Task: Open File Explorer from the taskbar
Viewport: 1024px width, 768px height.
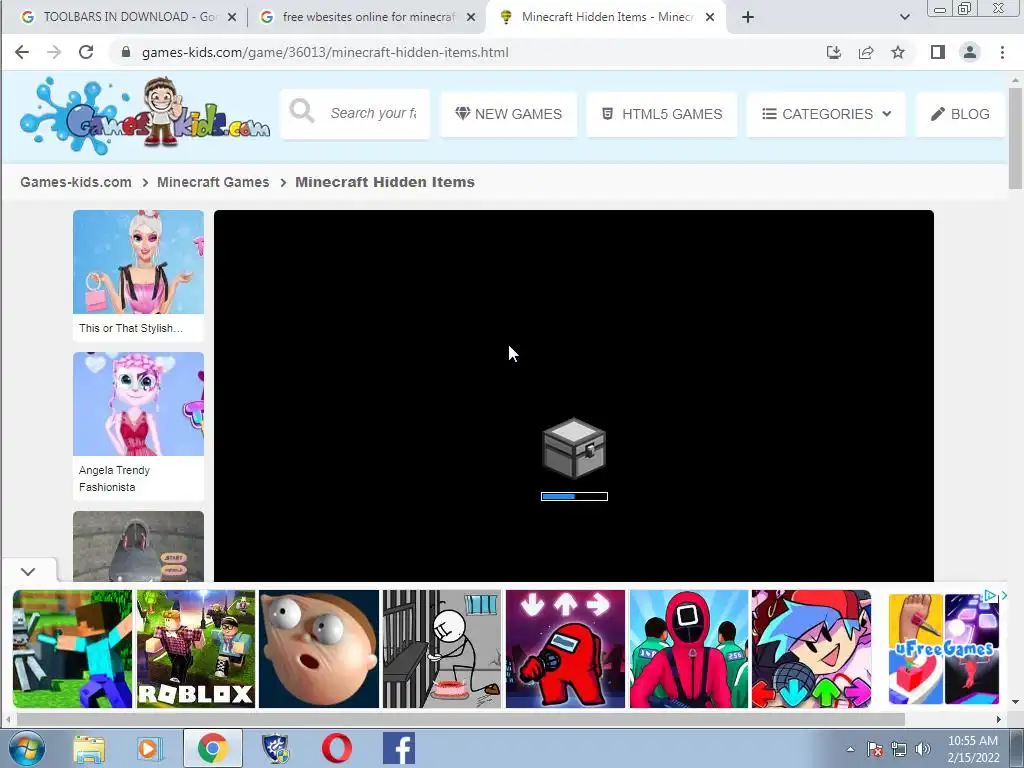Action: click(89, 749)
